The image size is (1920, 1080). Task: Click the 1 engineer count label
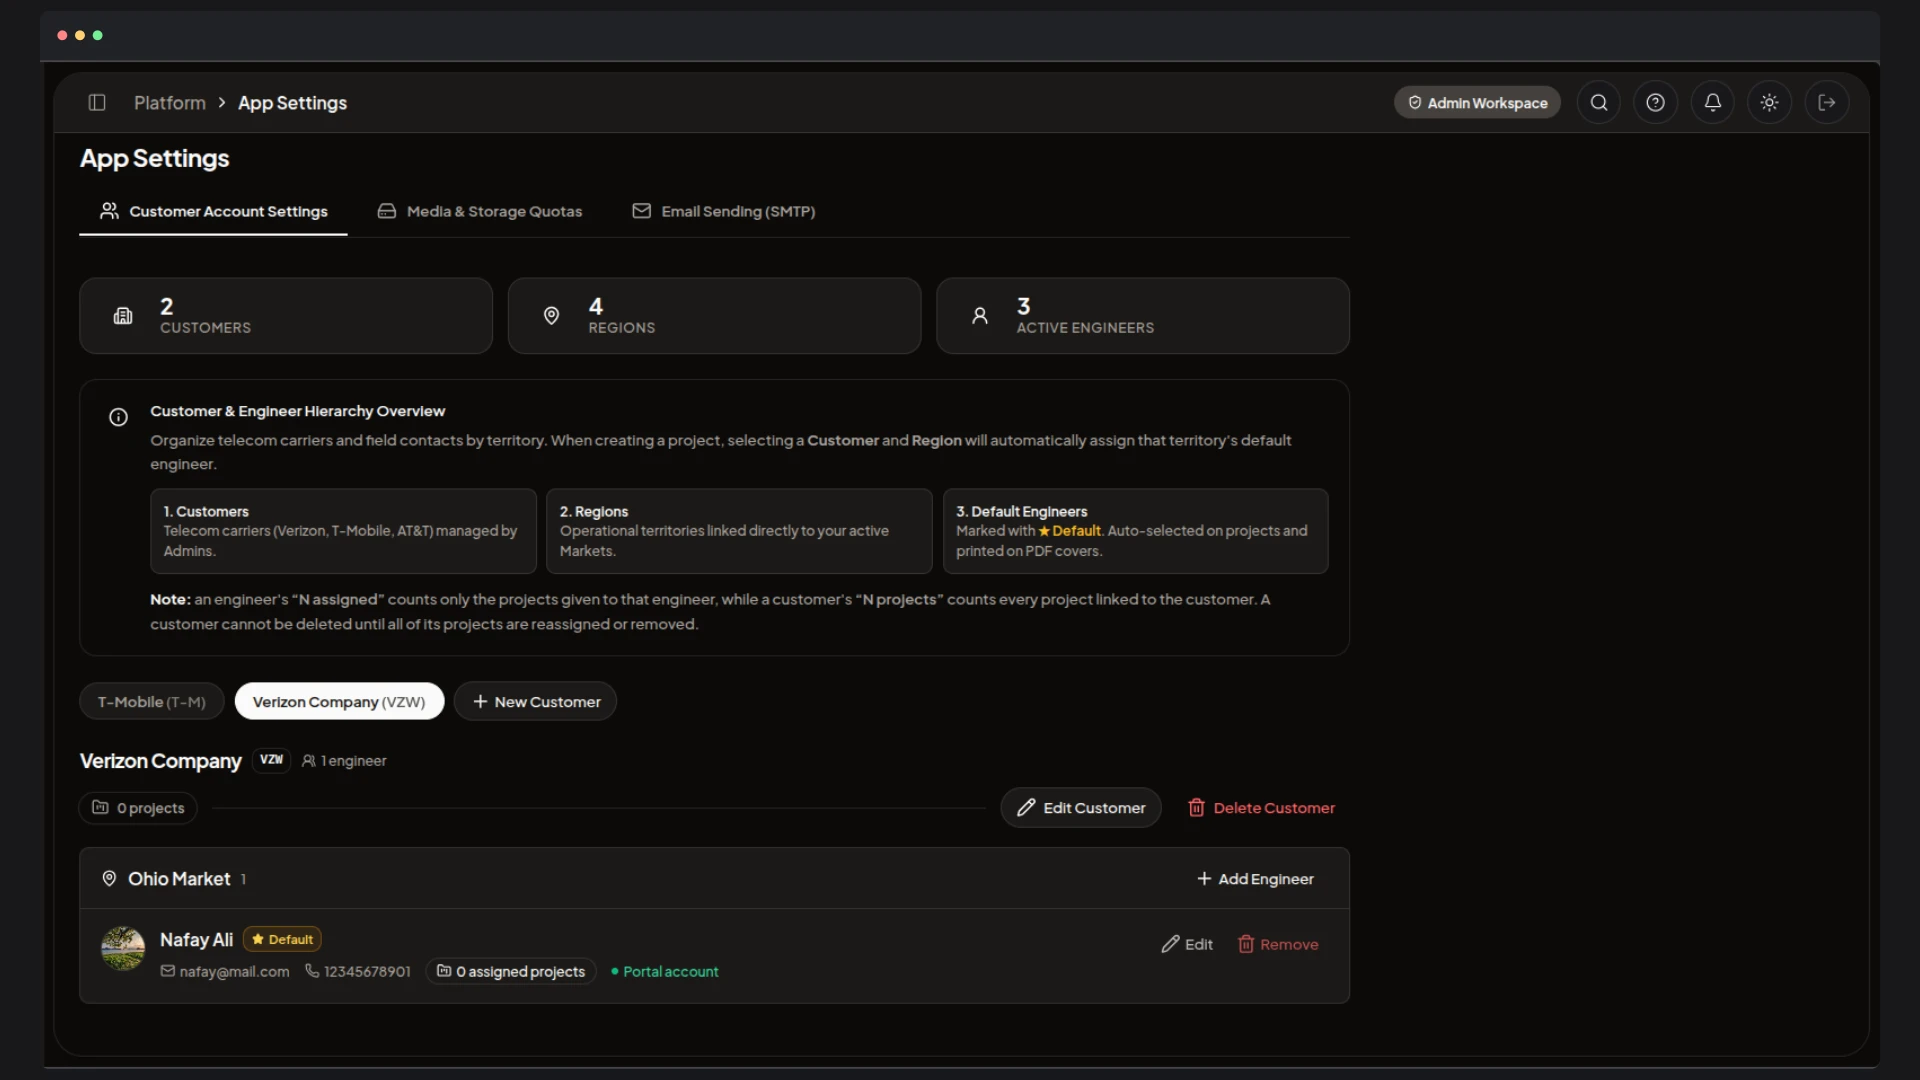tap(344, 761)
